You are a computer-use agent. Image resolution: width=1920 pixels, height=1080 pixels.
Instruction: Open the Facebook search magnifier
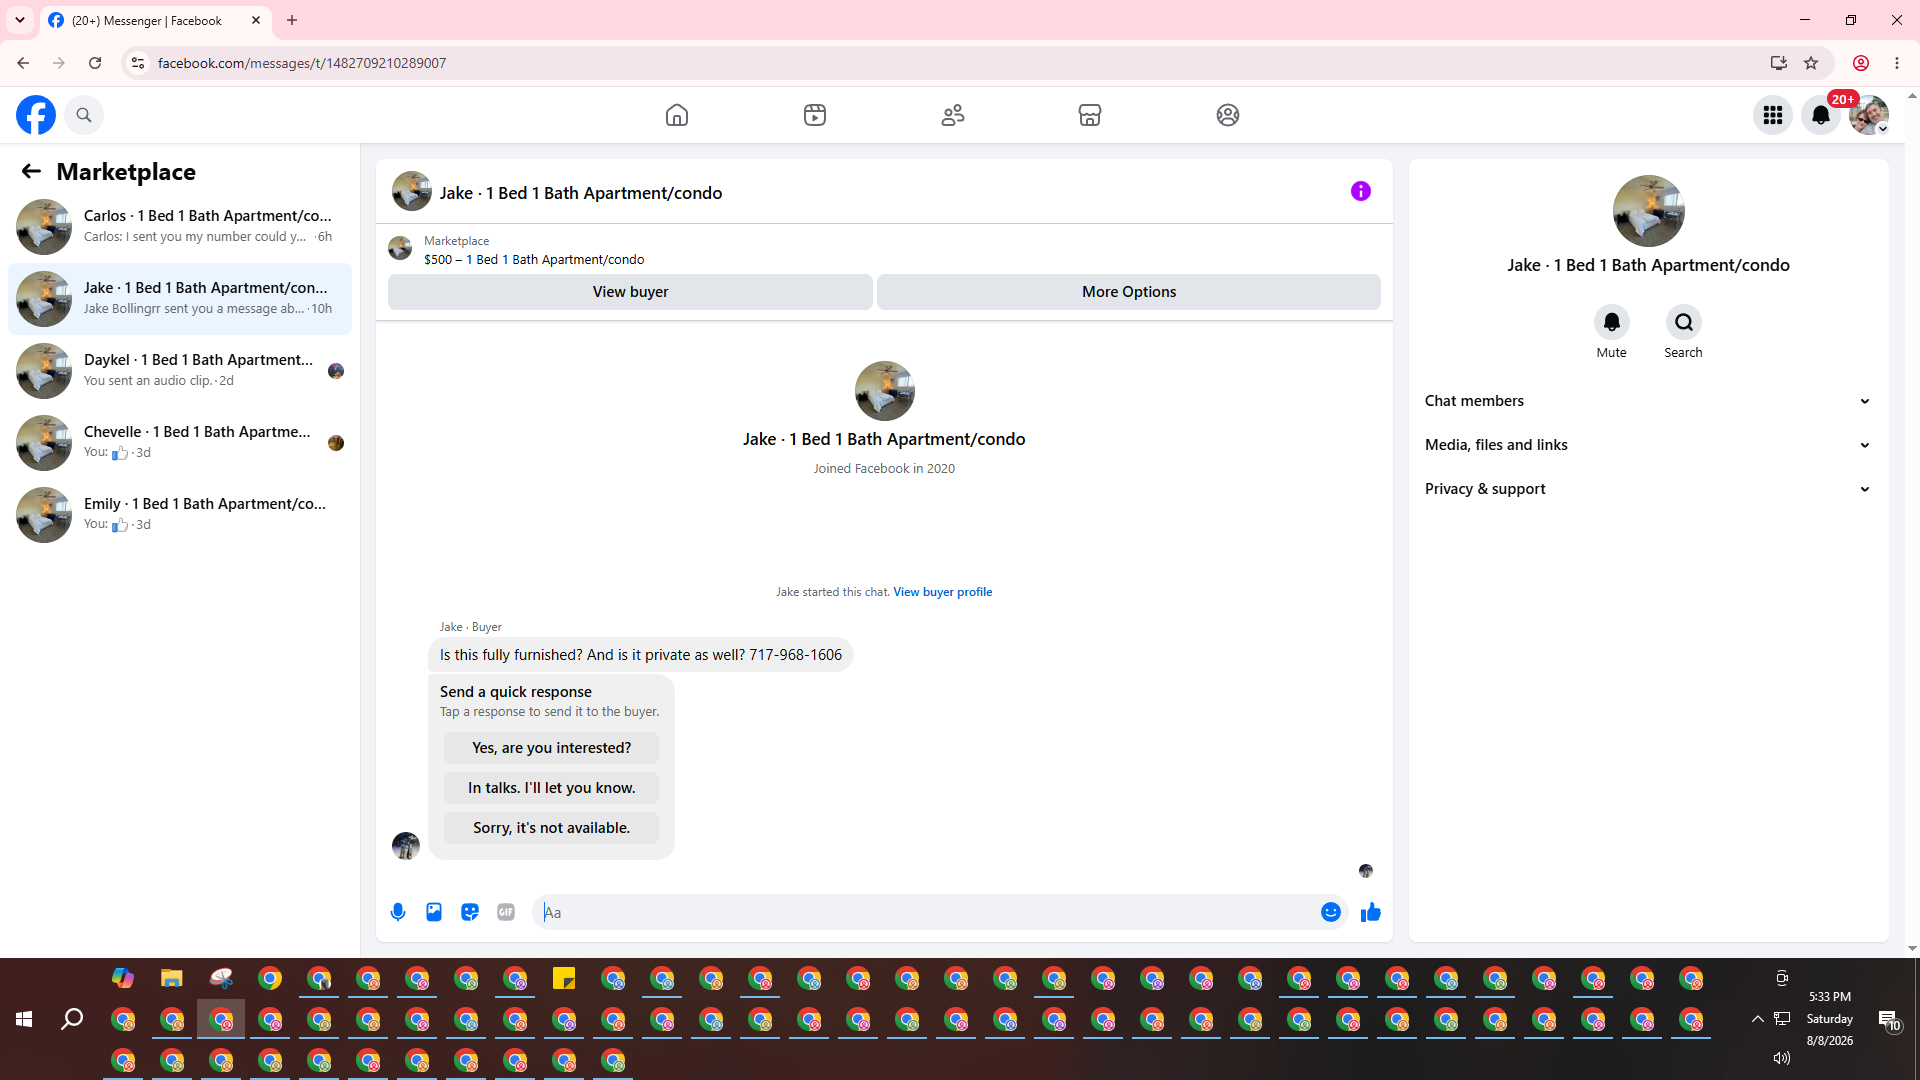click(x=84, y=115)
